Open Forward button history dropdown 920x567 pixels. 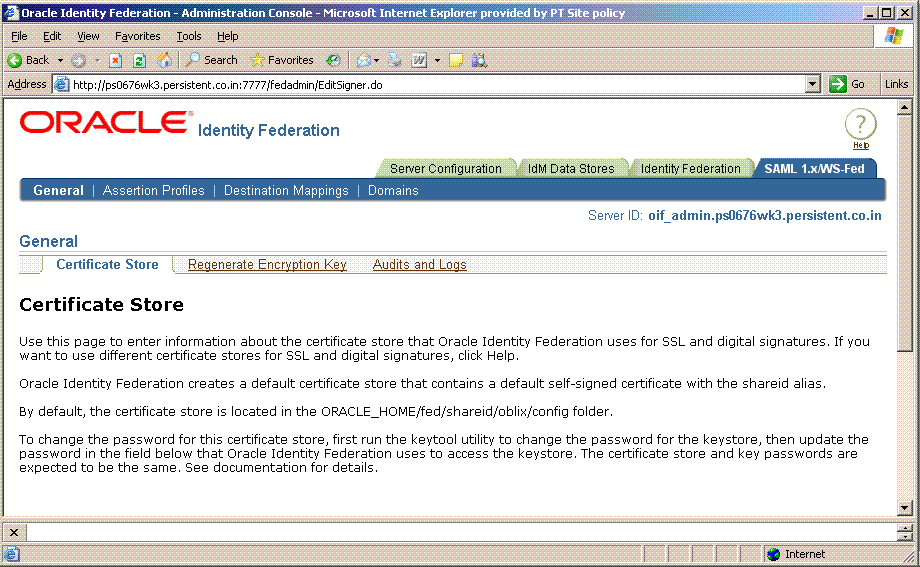[x=97, y=60]
